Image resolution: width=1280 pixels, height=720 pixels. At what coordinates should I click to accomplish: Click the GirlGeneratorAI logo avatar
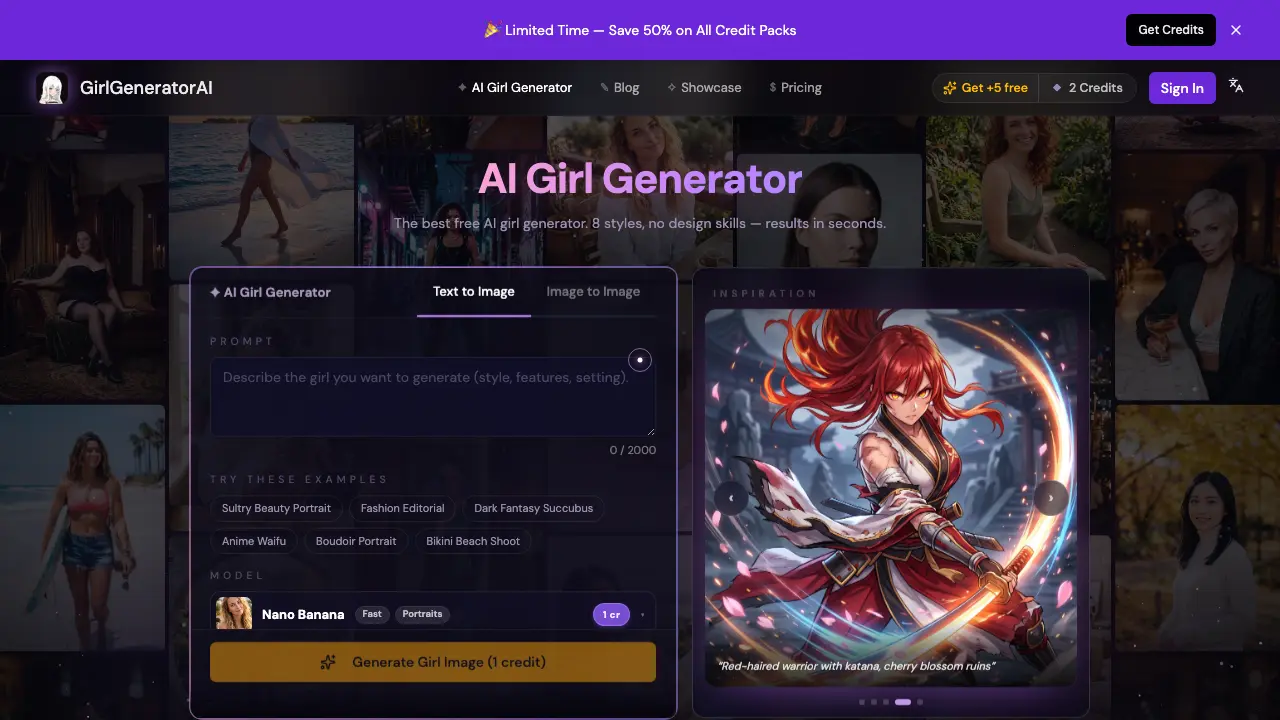point(51,88)
